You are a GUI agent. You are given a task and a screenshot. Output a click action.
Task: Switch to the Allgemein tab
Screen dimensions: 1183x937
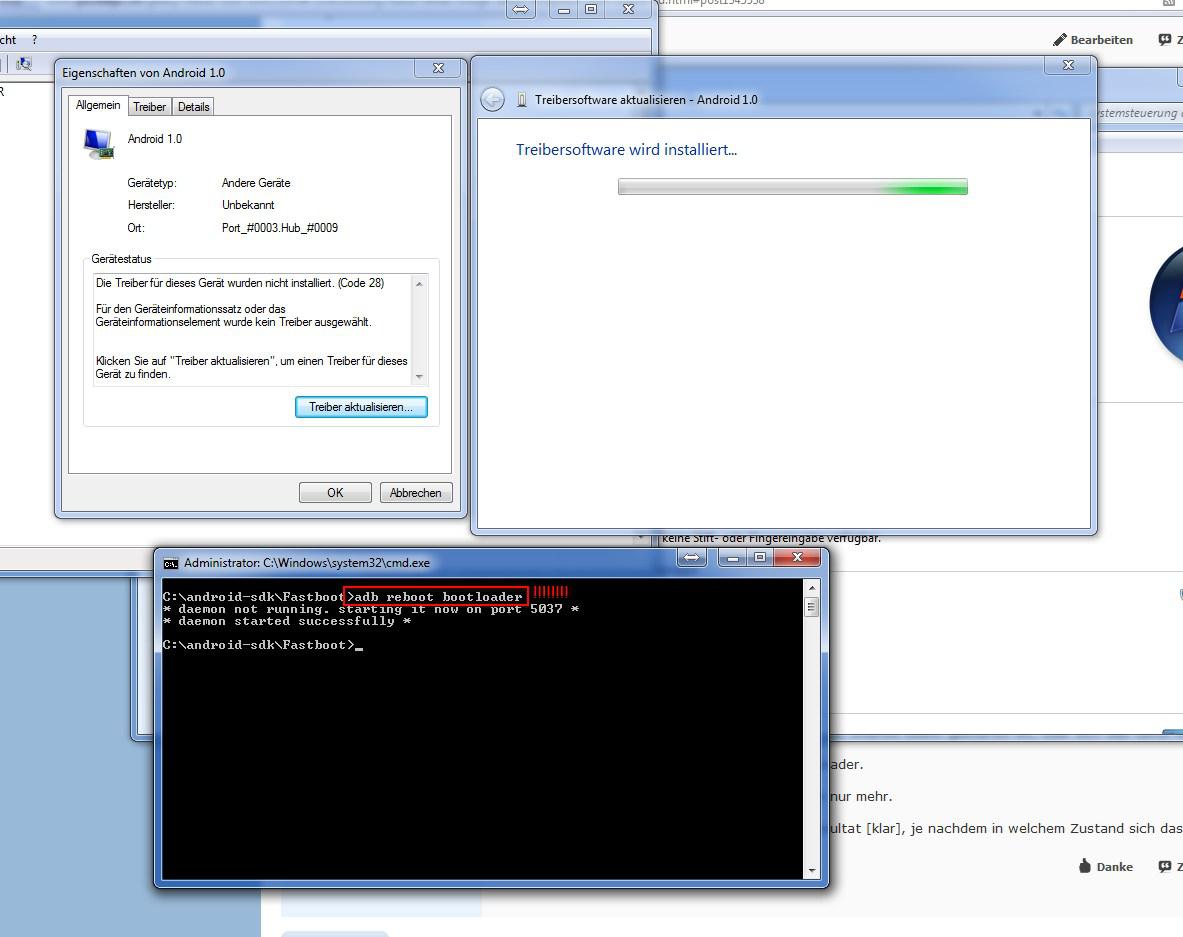[x=98, y=106]
